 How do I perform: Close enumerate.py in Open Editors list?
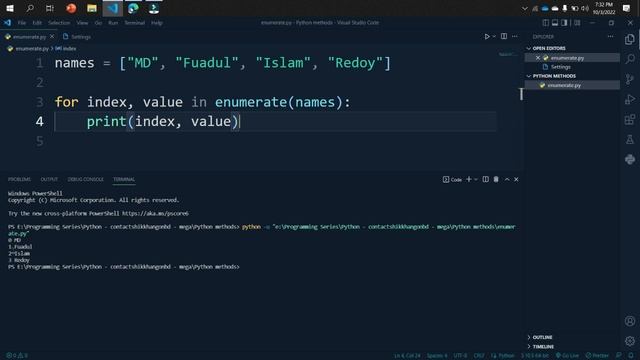pyautogui.click(x=538, y=58)
